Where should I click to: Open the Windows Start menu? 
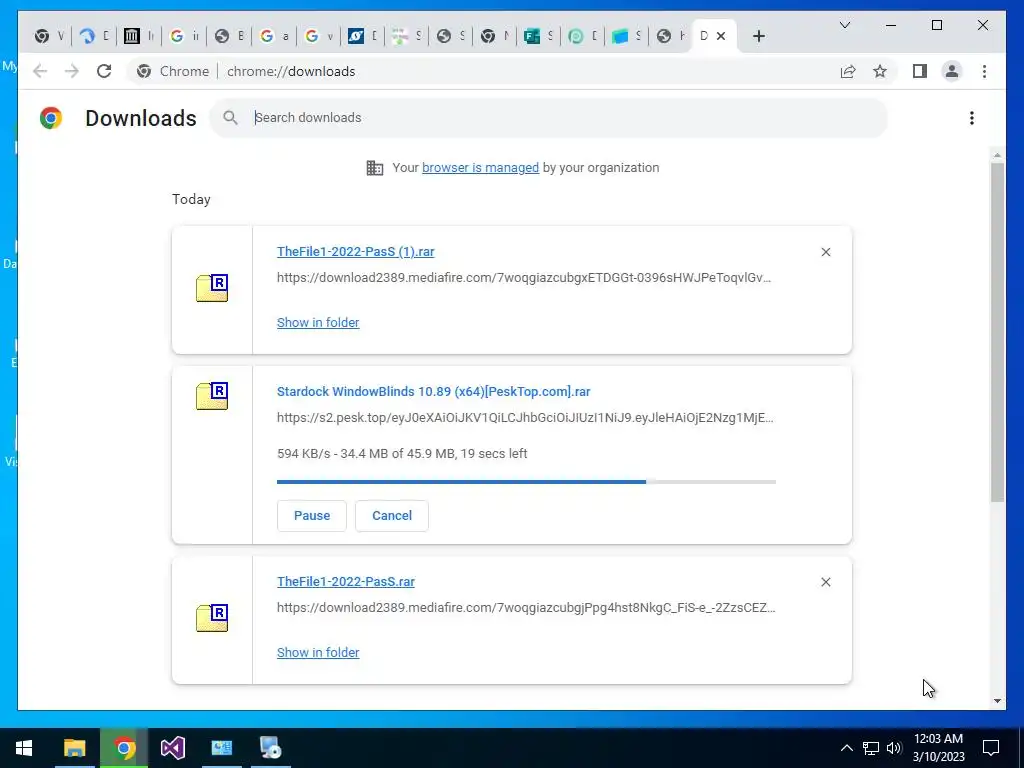pyautogui.click(x=24, y=748)
